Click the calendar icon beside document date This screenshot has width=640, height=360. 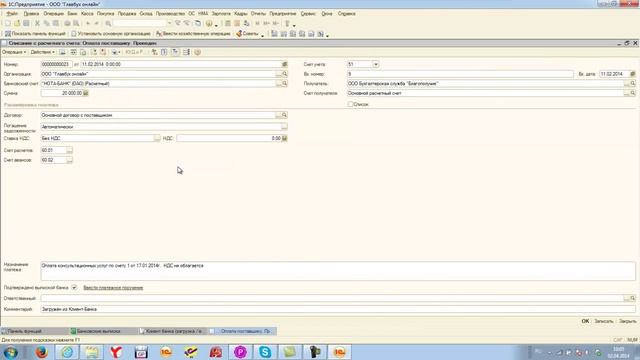(284, 64)
